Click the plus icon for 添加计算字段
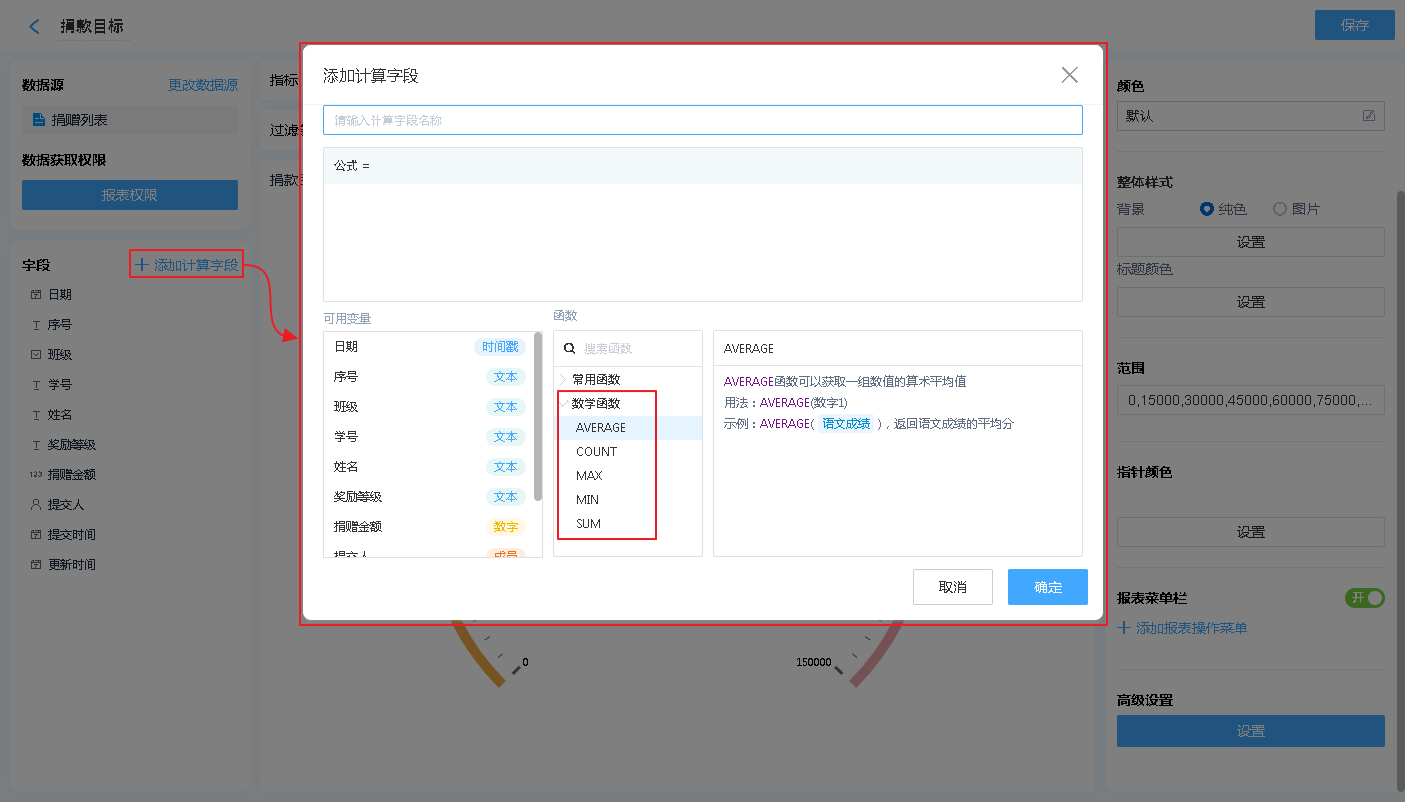 pyautogui.click(x=141, y=265)
